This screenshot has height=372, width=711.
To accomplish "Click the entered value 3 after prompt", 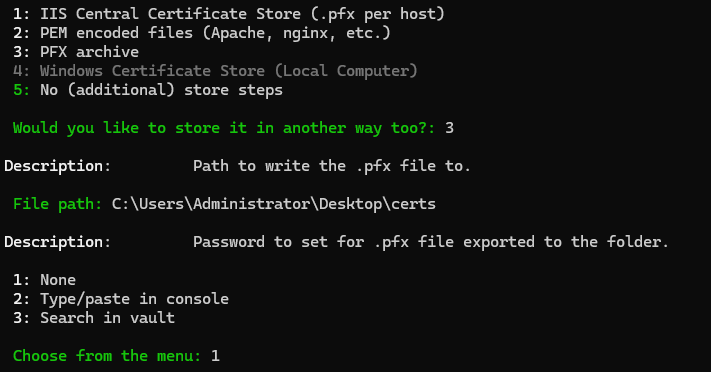I will click(449, 128).
